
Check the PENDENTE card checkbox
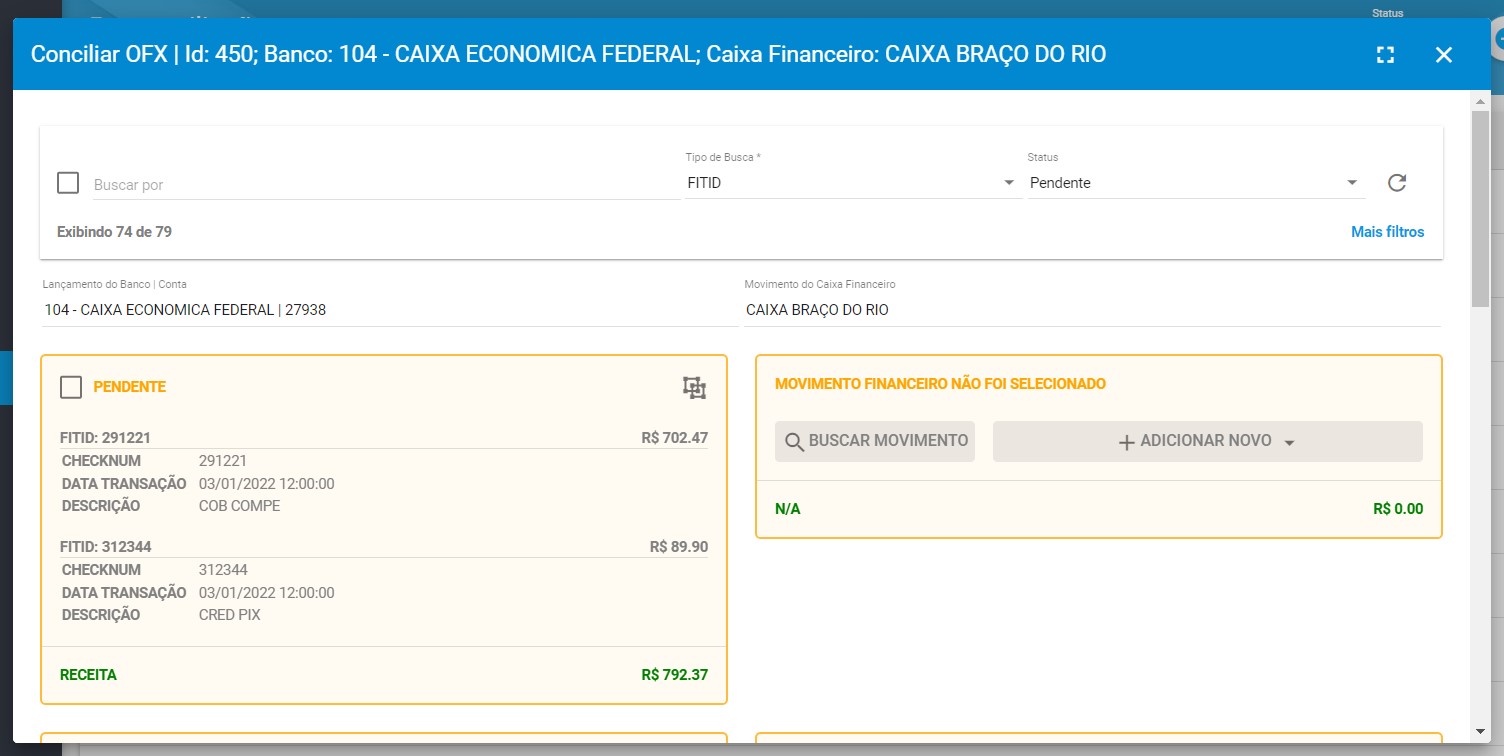point(71,387)
